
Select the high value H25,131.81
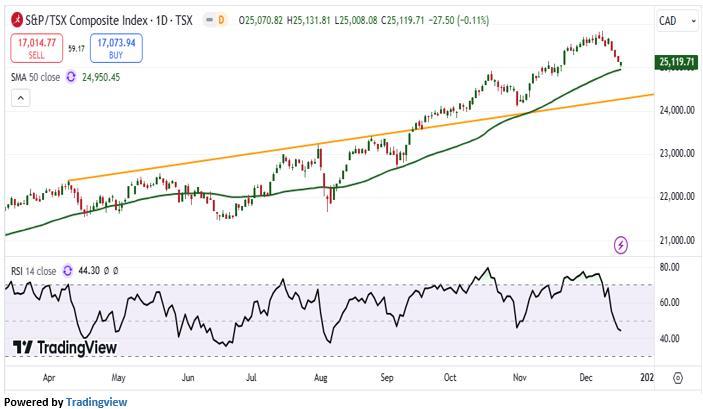(308, 20)
